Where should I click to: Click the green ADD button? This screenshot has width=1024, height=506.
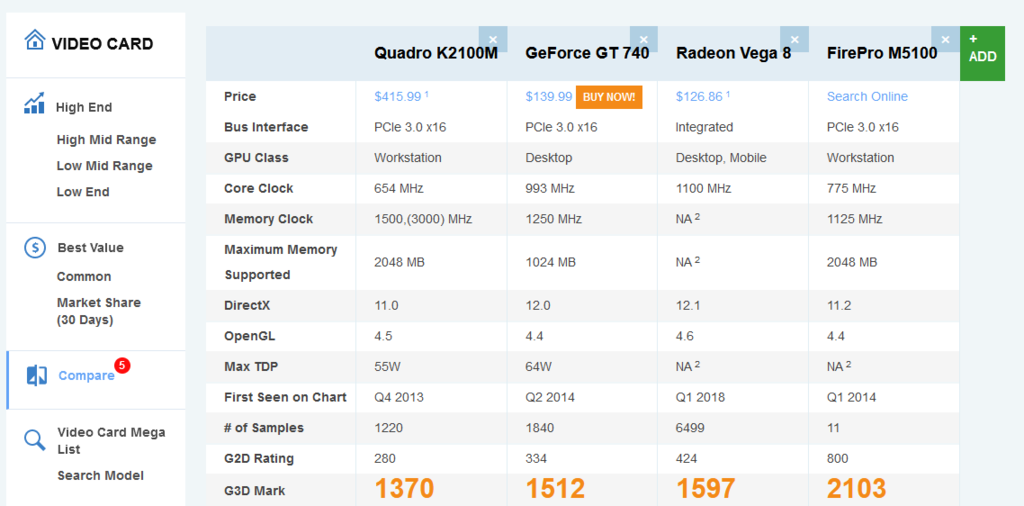tap(982, 54)
